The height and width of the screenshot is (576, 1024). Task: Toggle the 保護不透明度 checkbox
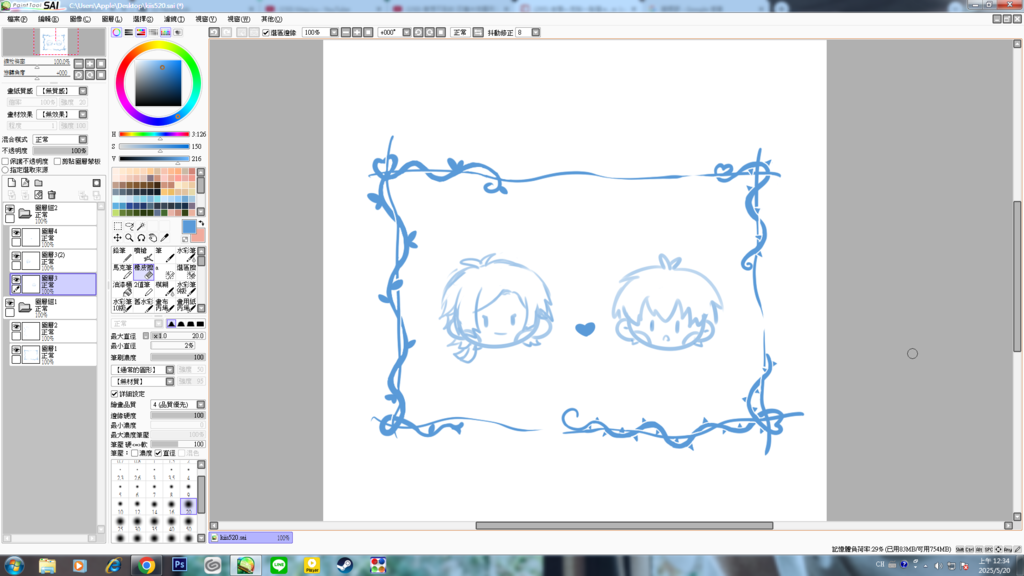tap(5, 161)
